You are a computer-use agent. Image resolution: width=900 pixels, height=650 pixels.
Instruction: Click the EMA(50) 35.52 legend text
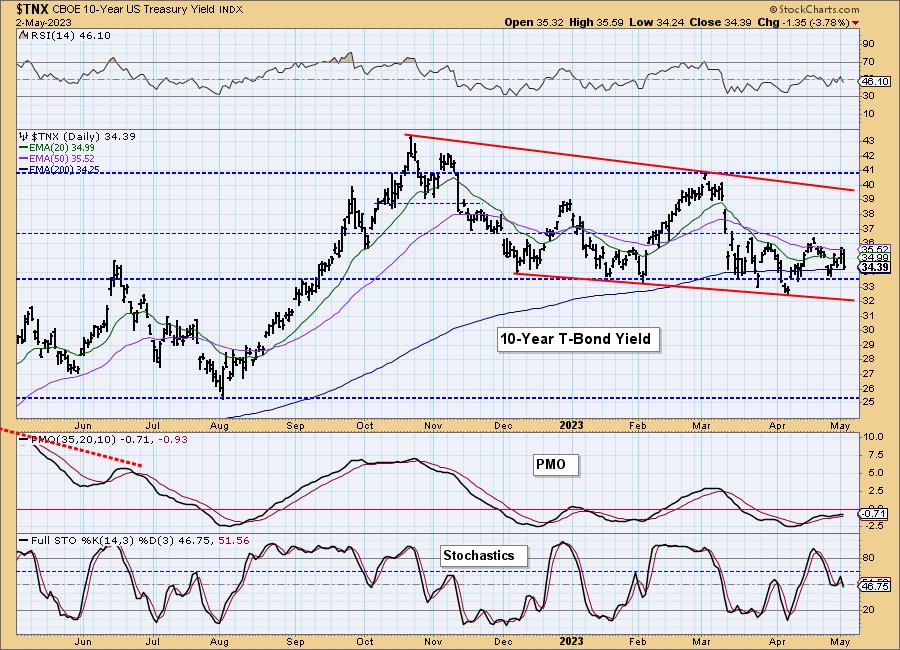[61, 158]
